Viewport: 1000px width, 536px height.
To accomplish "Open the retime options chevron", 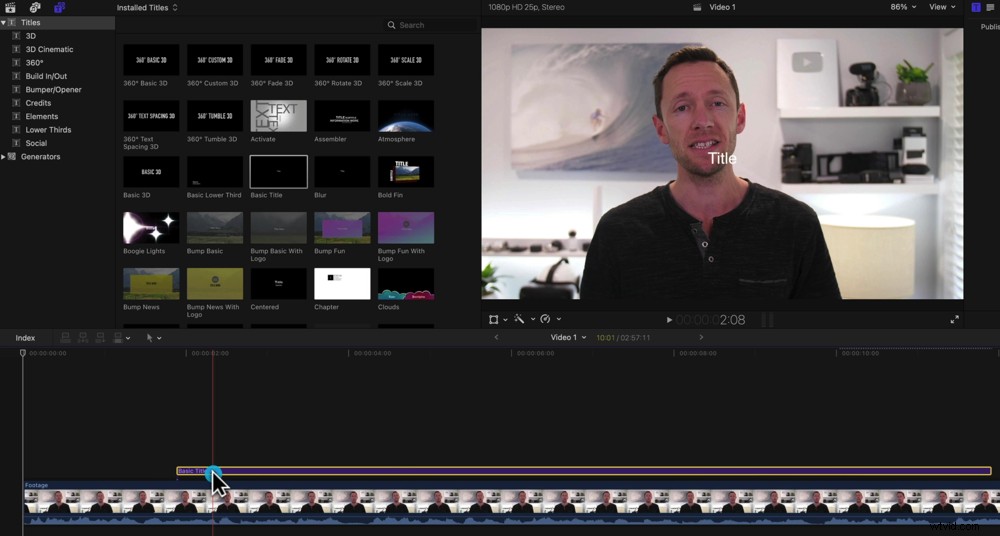I will (x=559, y=319).
